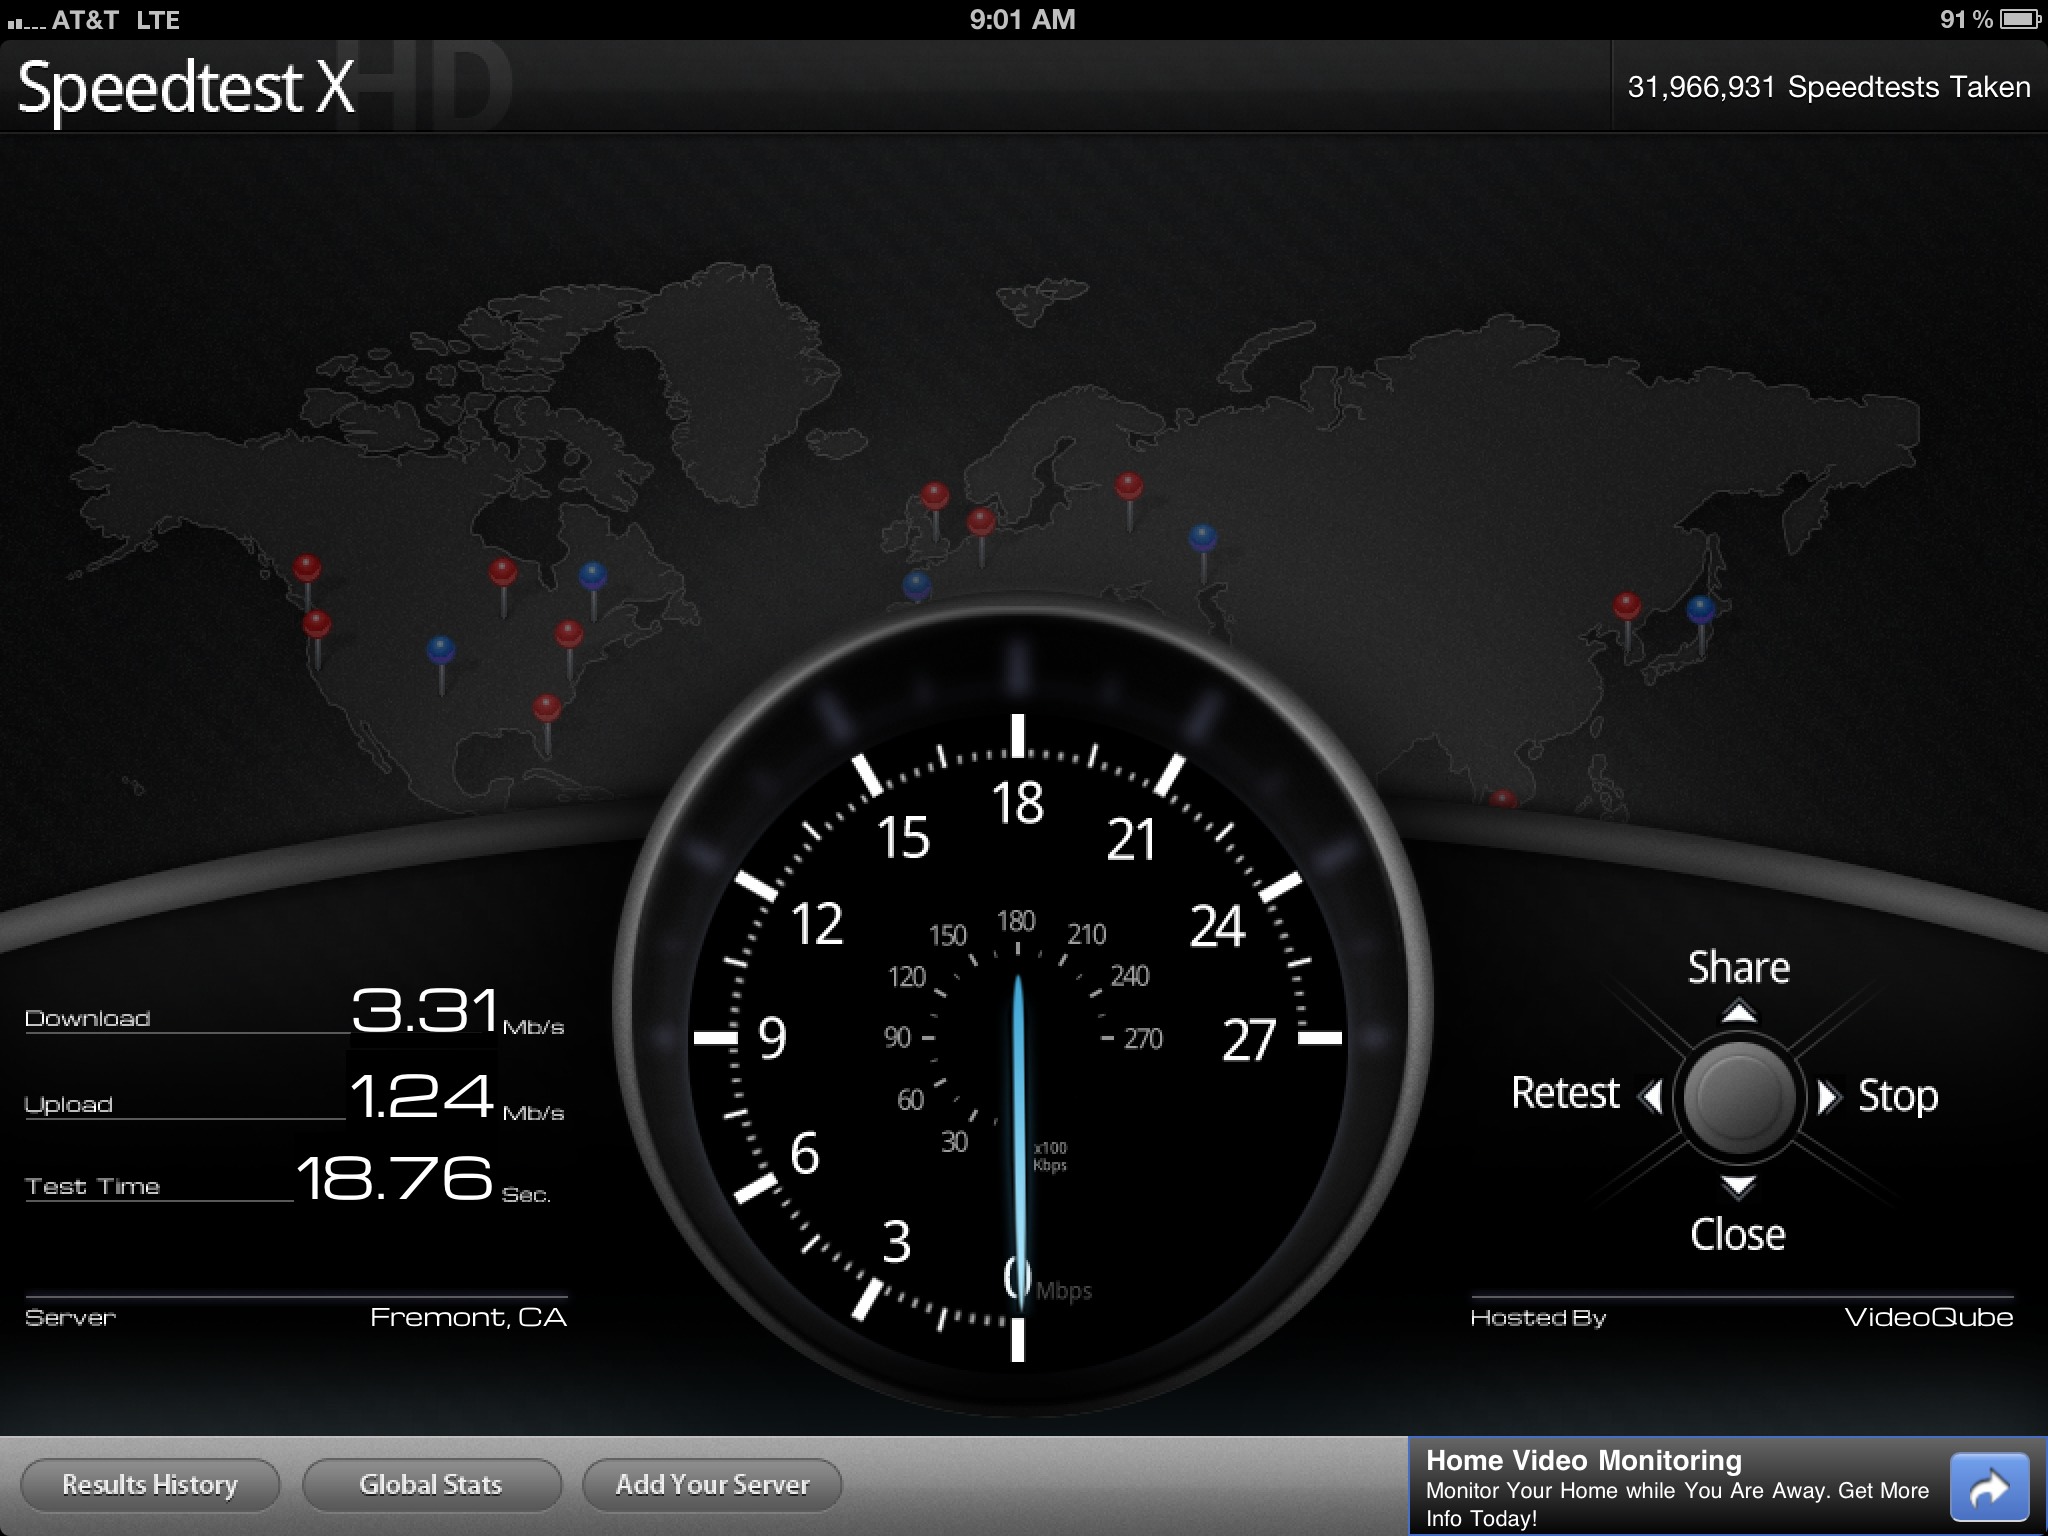Click the blue share arrow in the ad banner
The image size is (2048, 1536).
tap(1989, 1488)
